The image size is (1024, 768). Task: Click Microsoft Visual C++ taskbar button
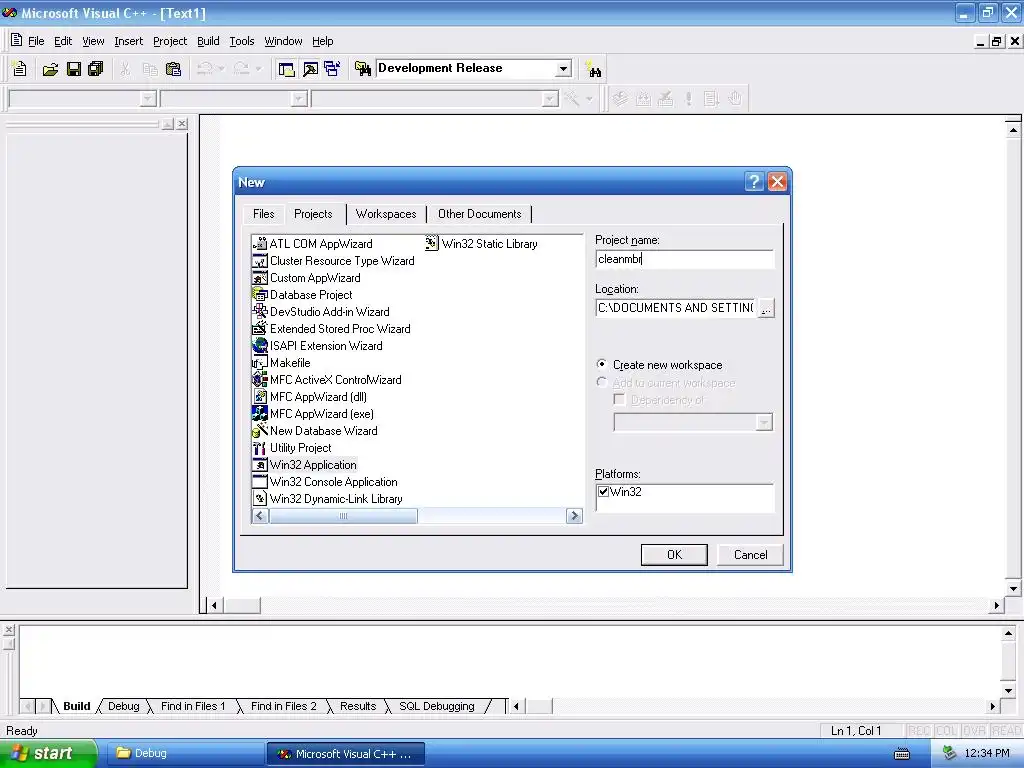pos(345,753)
